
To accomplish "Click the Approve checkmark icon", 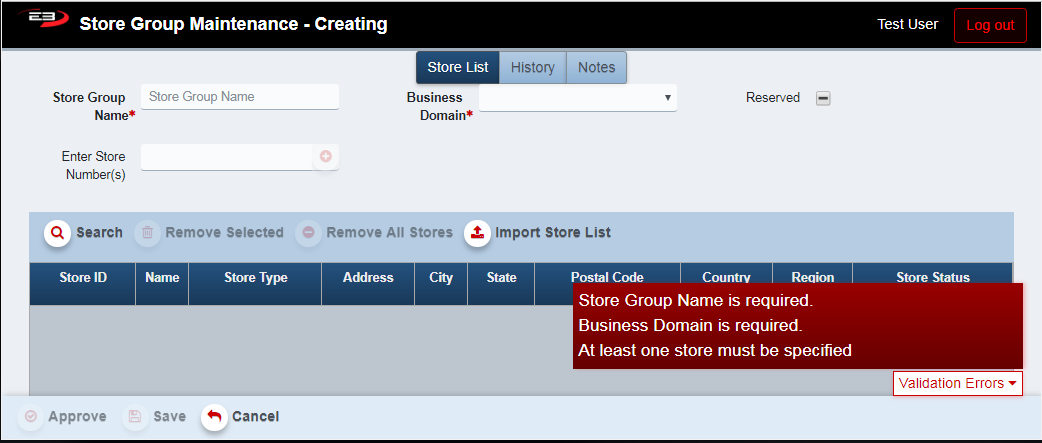I will tap(30, 417).
